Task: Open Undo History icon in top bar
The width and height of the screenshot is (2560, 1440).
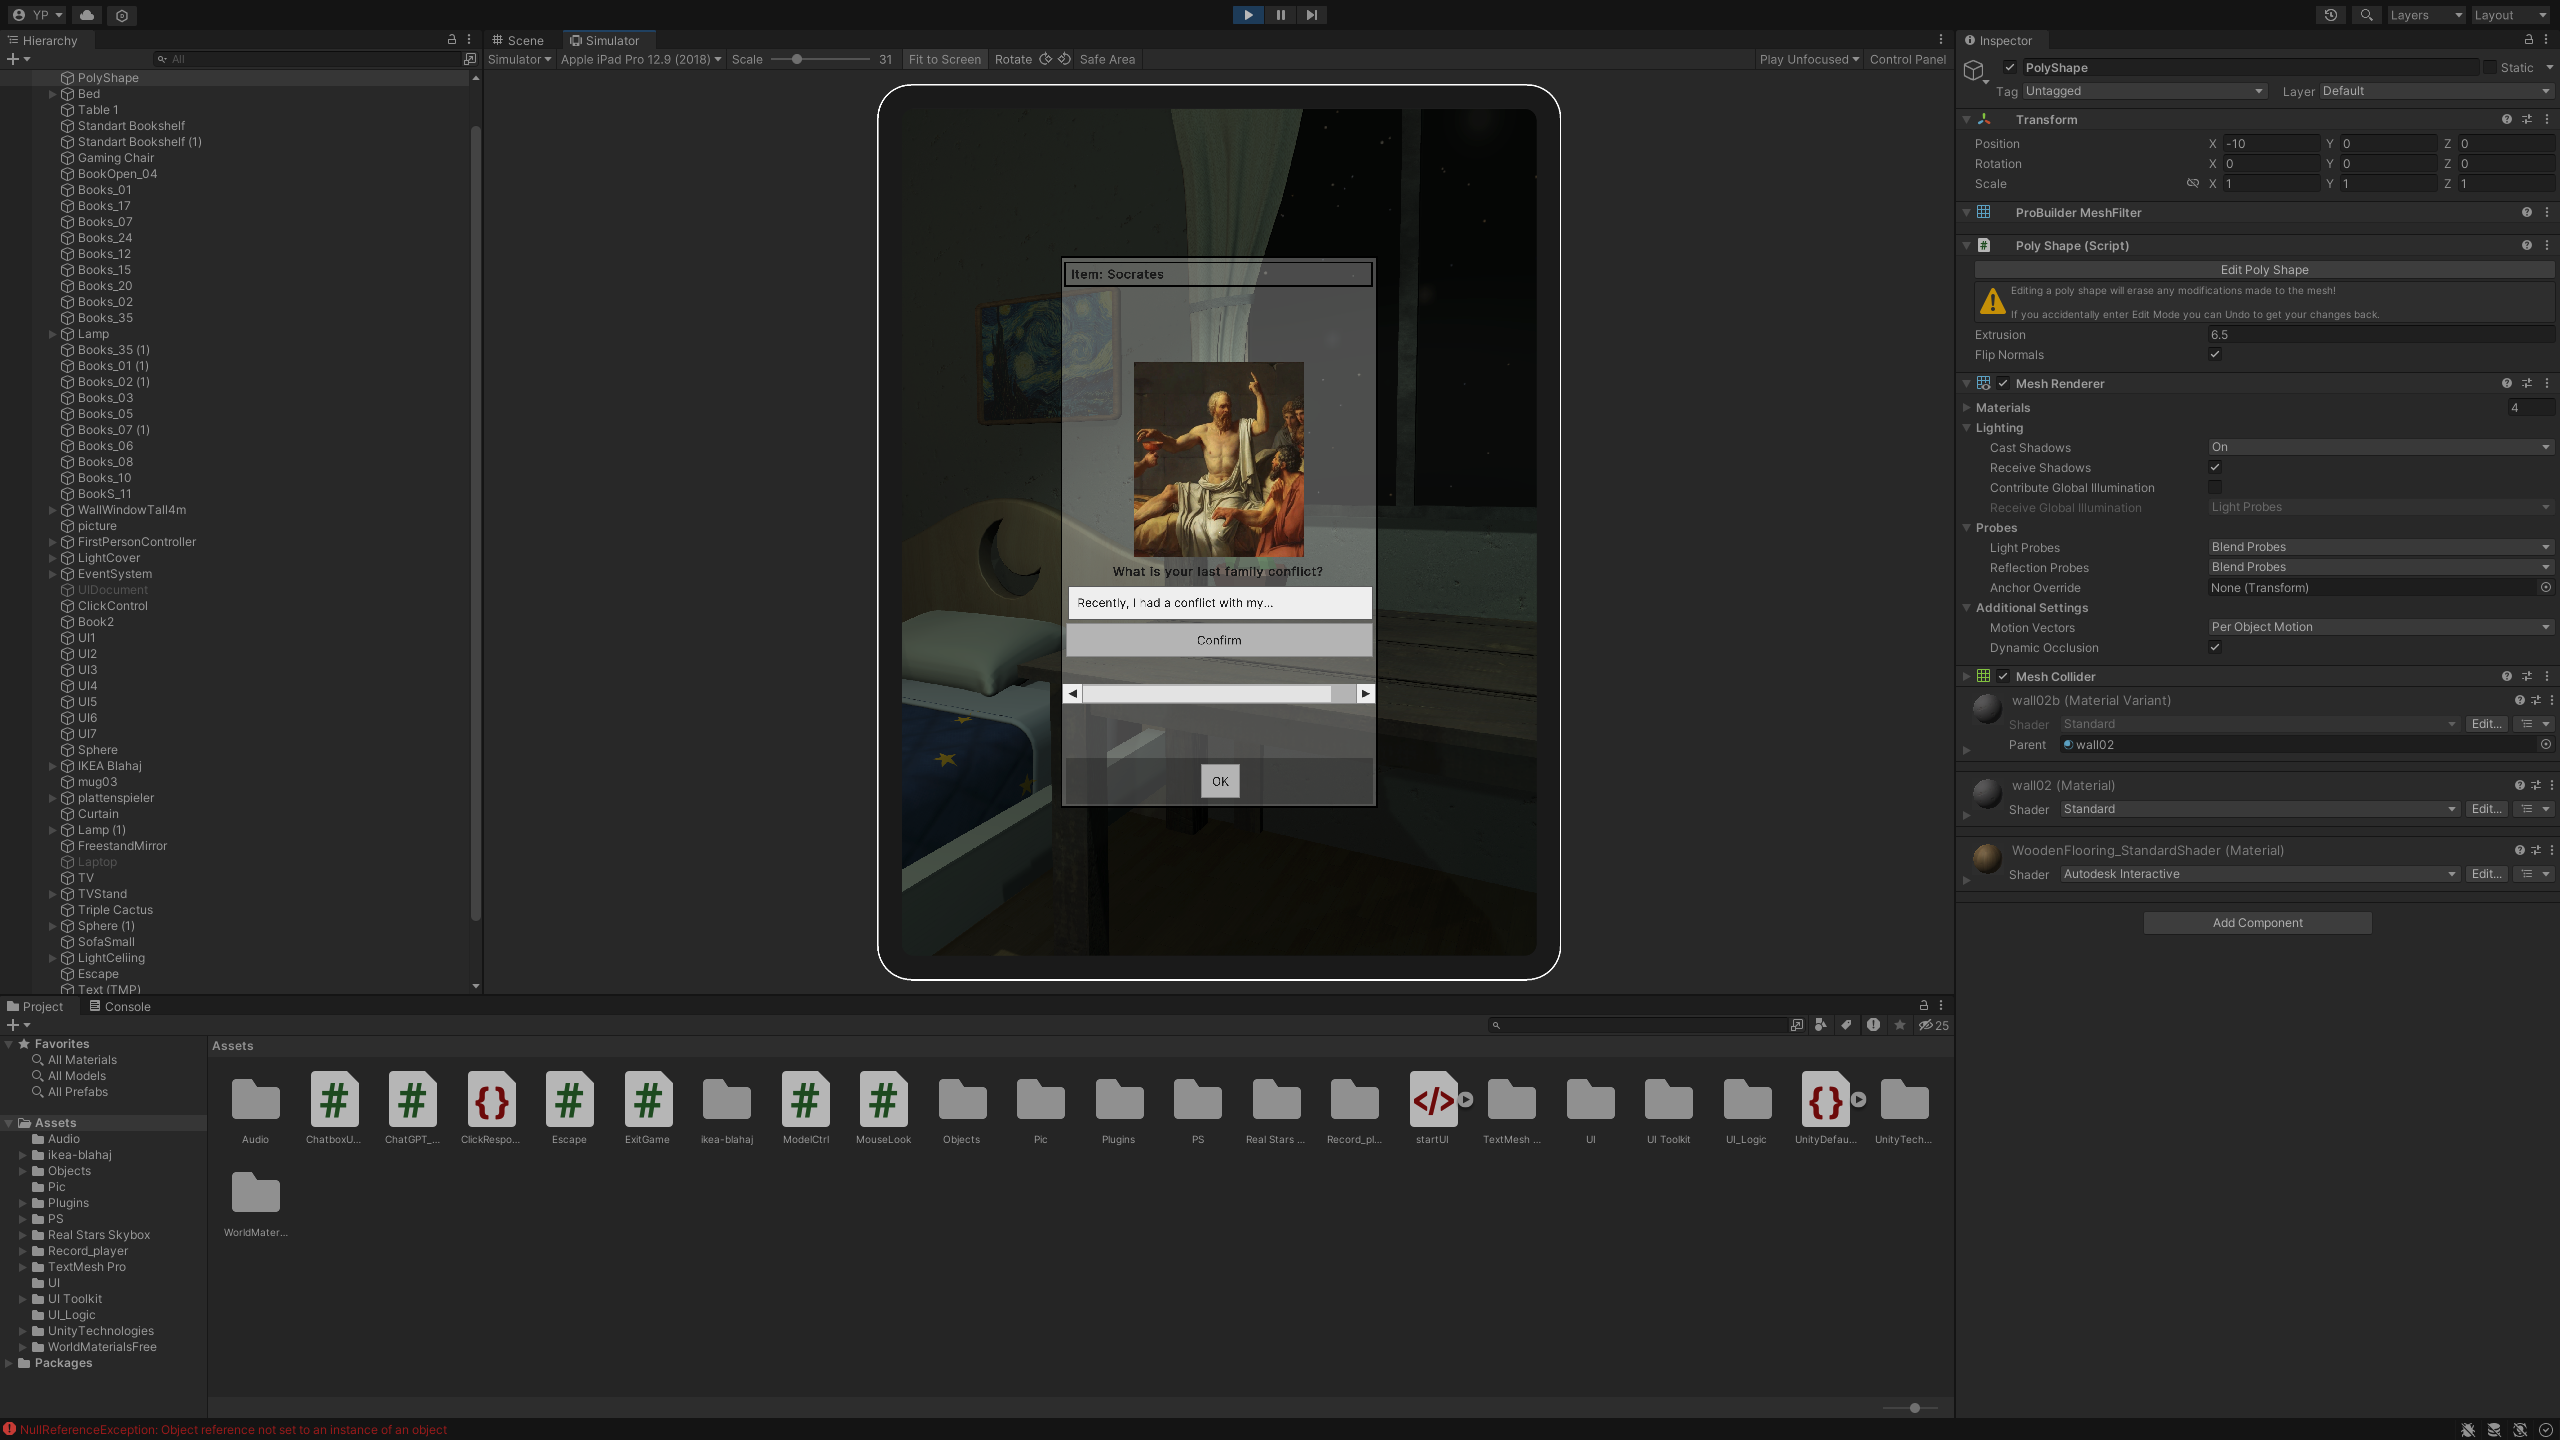Action: pos(2331,15)
